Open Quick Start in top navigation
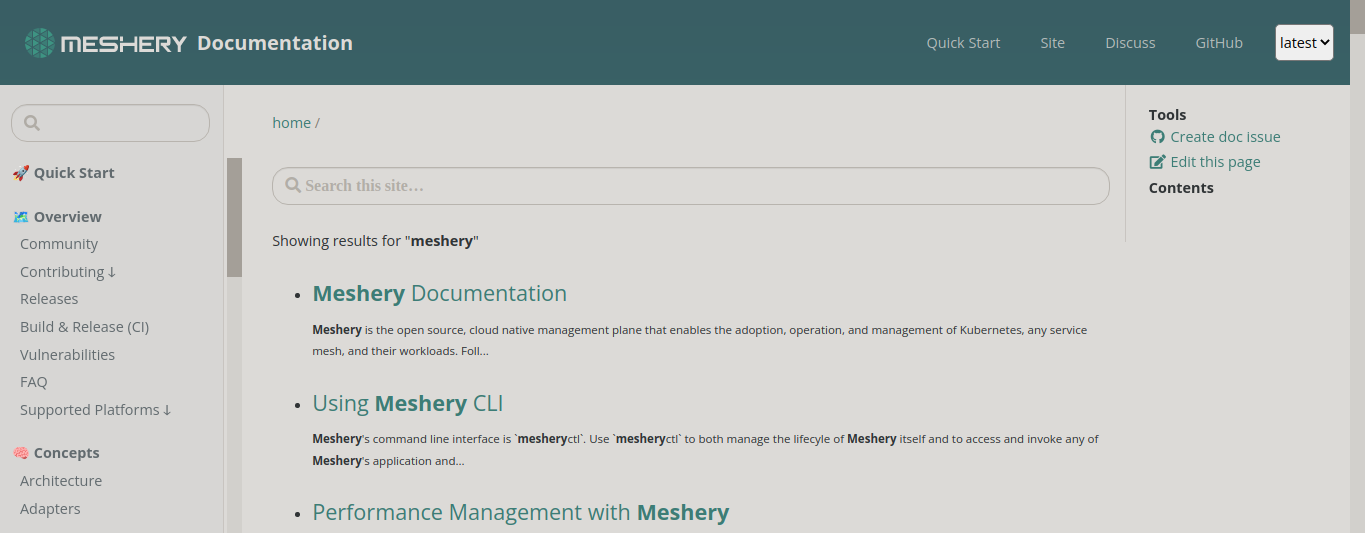This screenshot has height=533, width=1365. (963, 43)
